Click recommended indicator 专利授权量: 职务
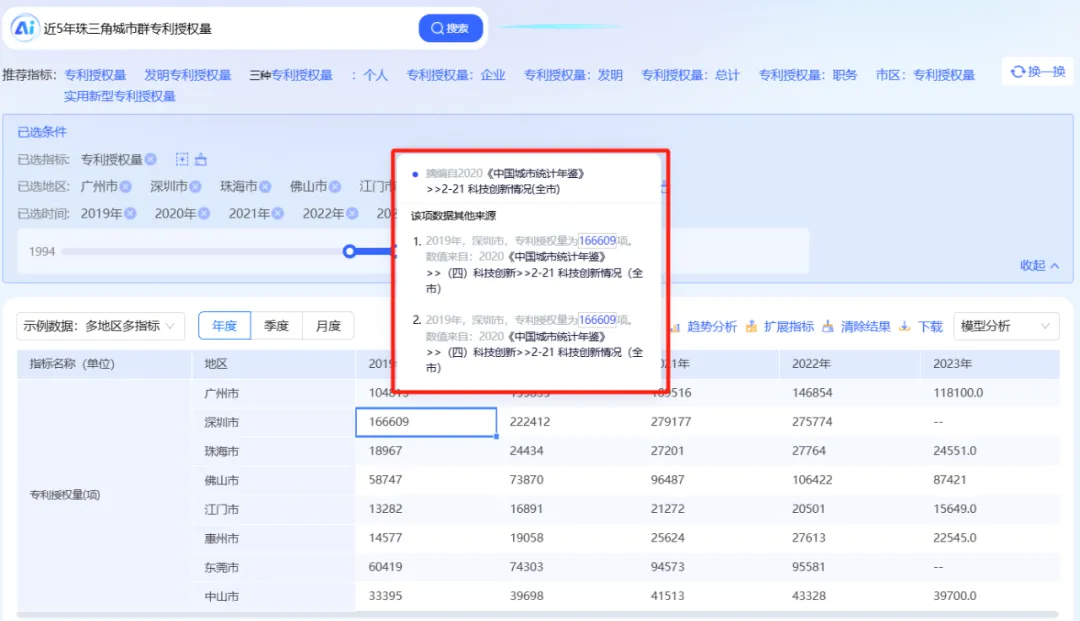Image resolution: width=1080 pixels, height=621 pixels. (x=807, y=75)
